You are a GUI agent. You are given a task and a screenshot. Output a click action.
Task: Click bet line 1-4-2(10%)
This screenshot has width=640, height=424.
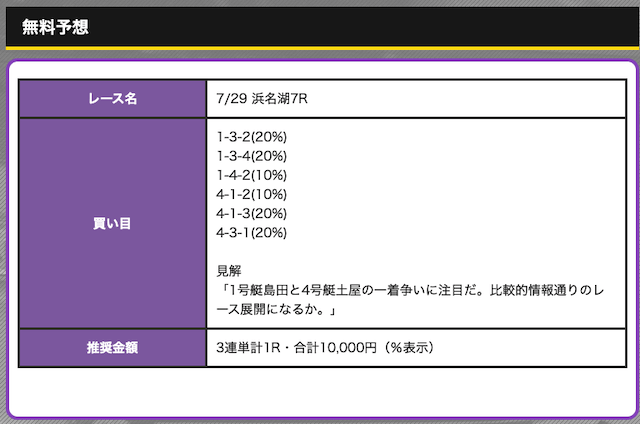click(251, 175)
